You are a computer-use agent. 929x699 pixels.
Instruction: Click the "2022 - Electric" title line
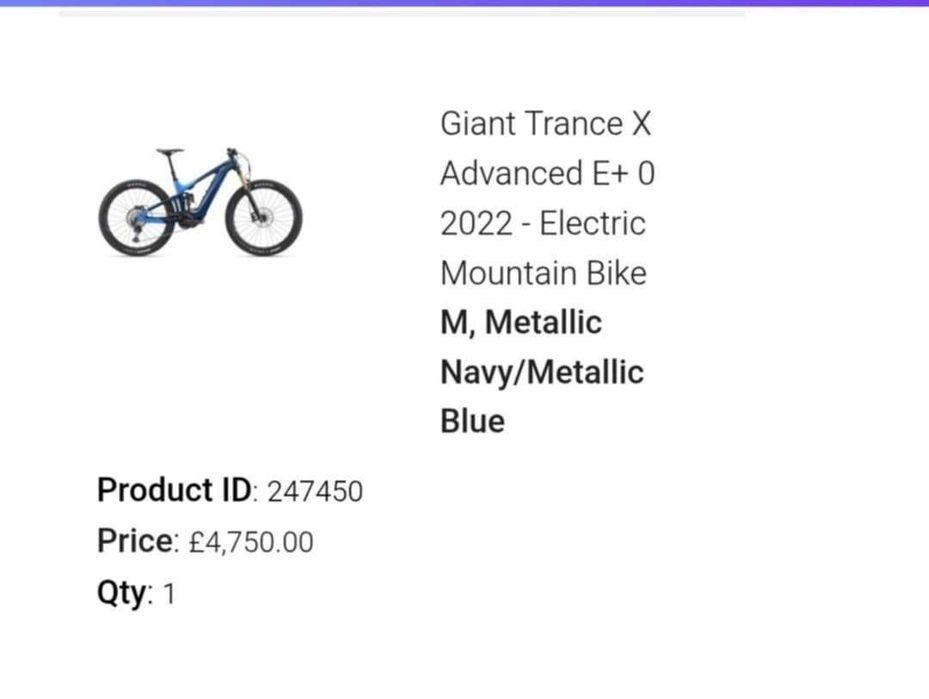(542, 223)
